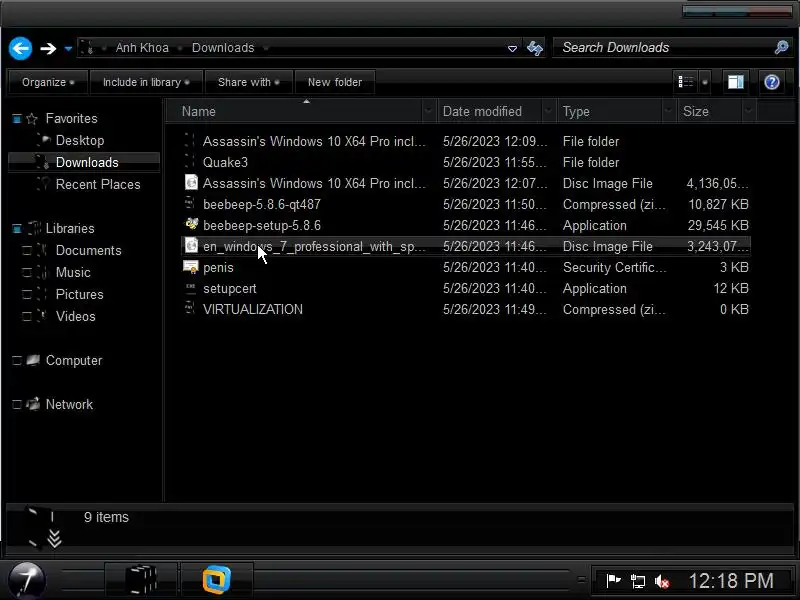800x600 pixels.
Task: Click the beebeep-5.8.6-qt487 zip icon
Action: pyautogui.click(x=190, y=204)
